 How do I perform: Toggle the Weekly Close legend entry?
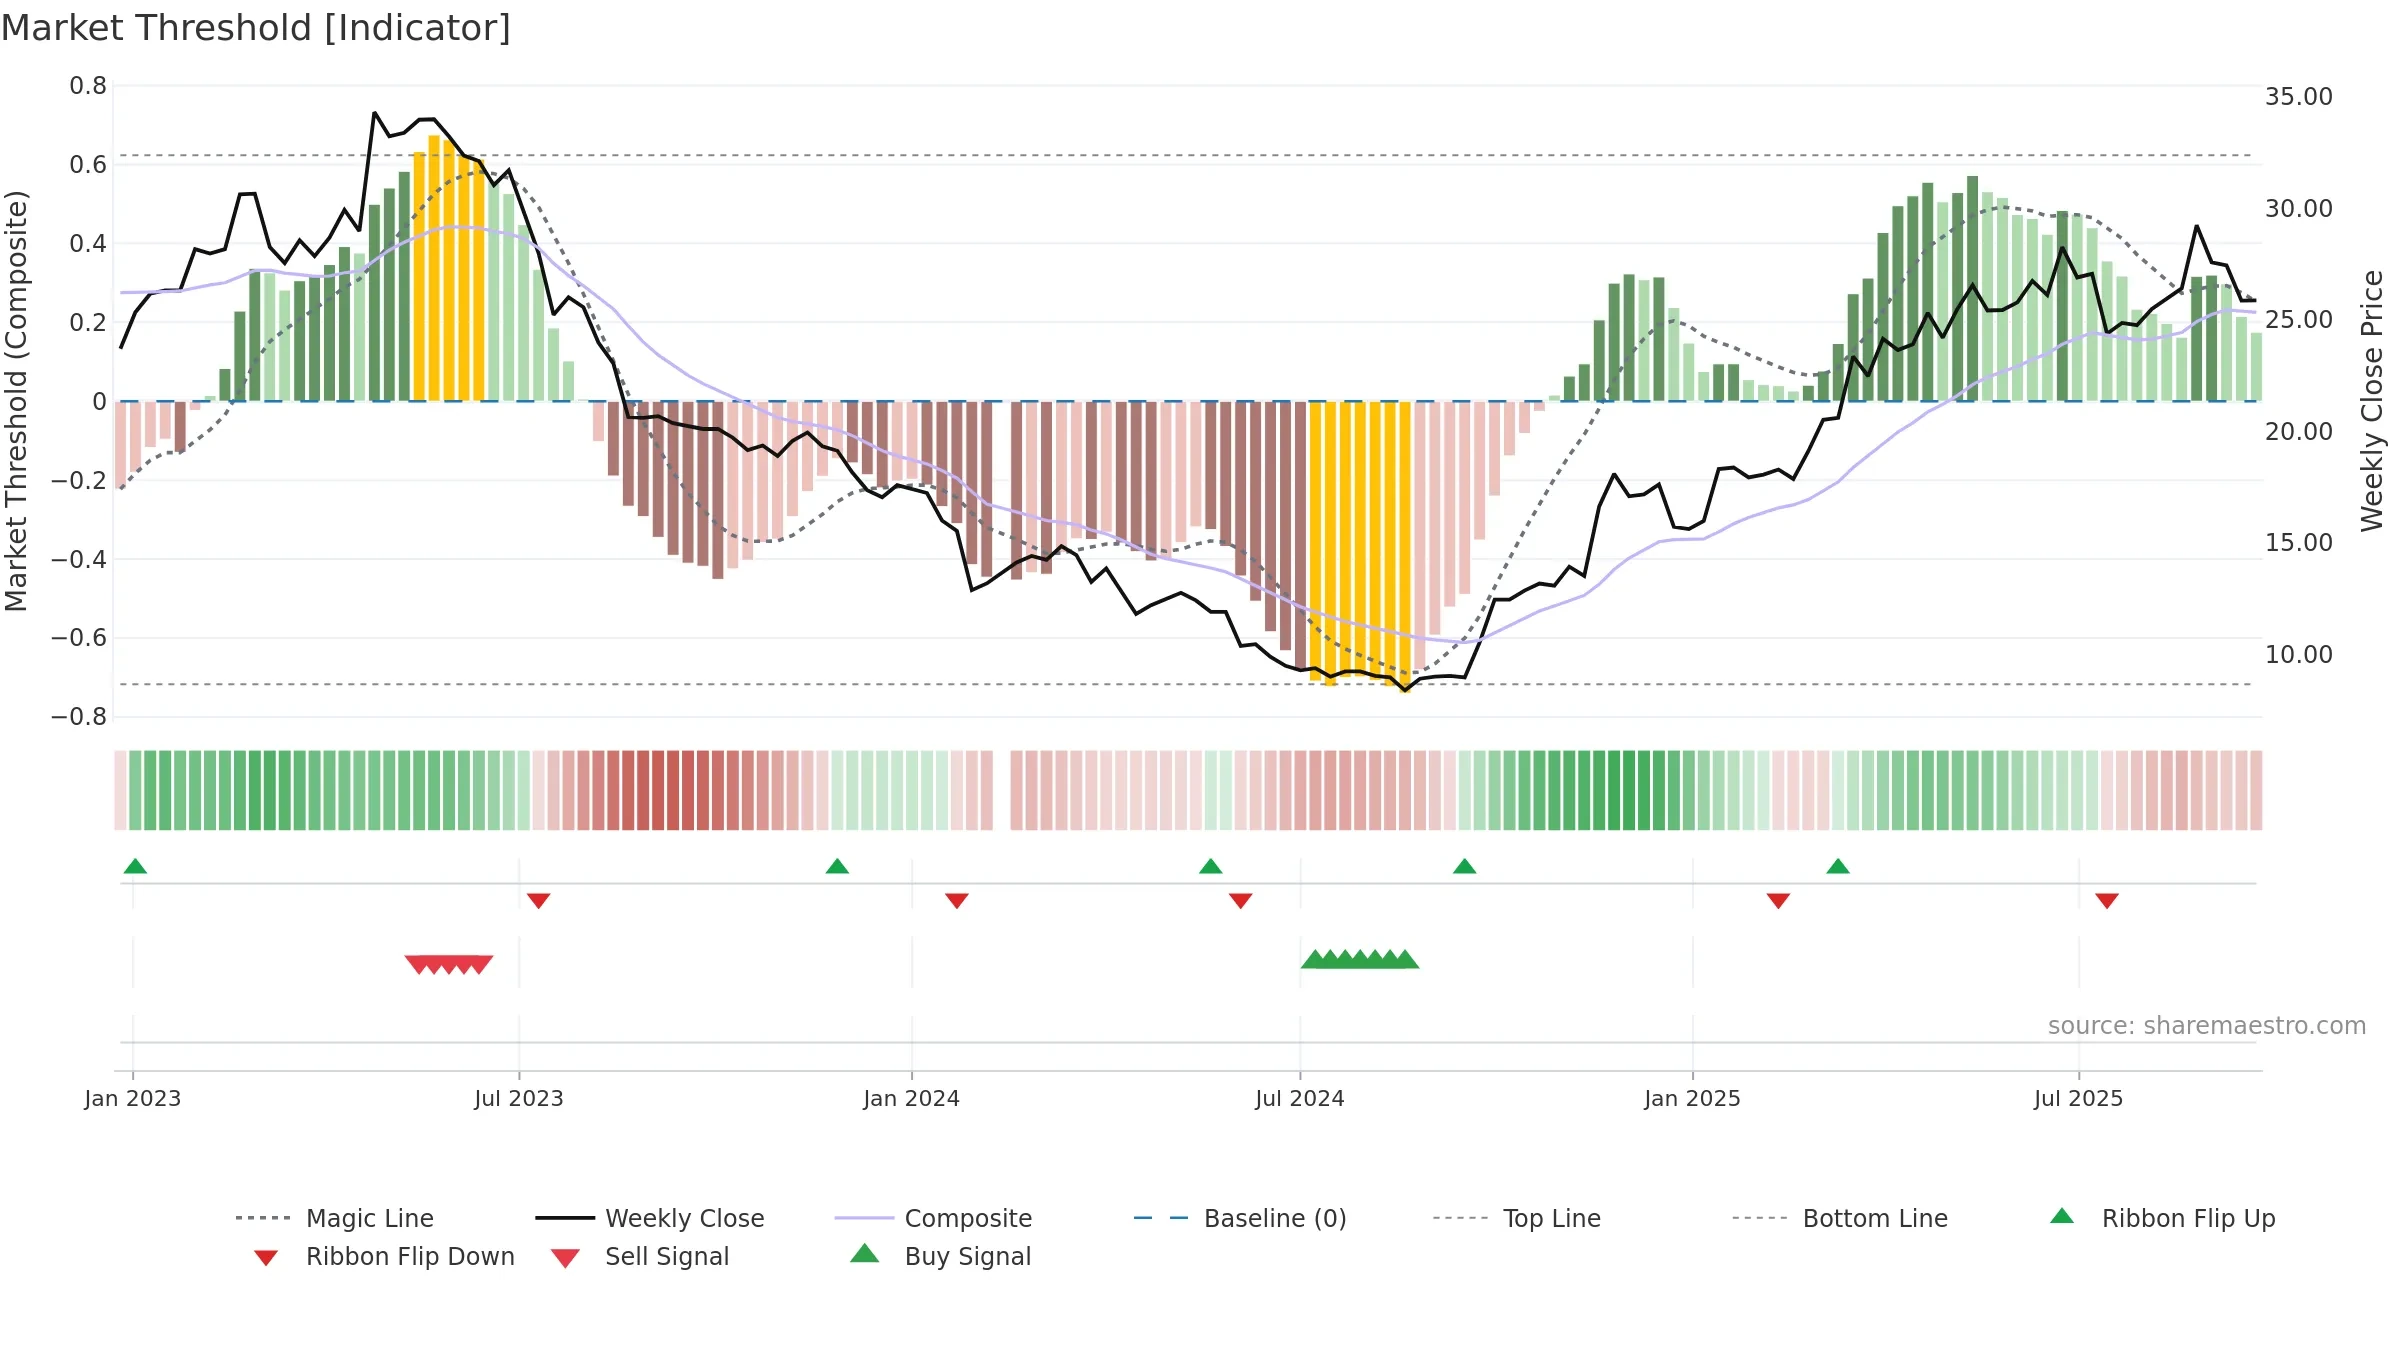coord(650,1218)
